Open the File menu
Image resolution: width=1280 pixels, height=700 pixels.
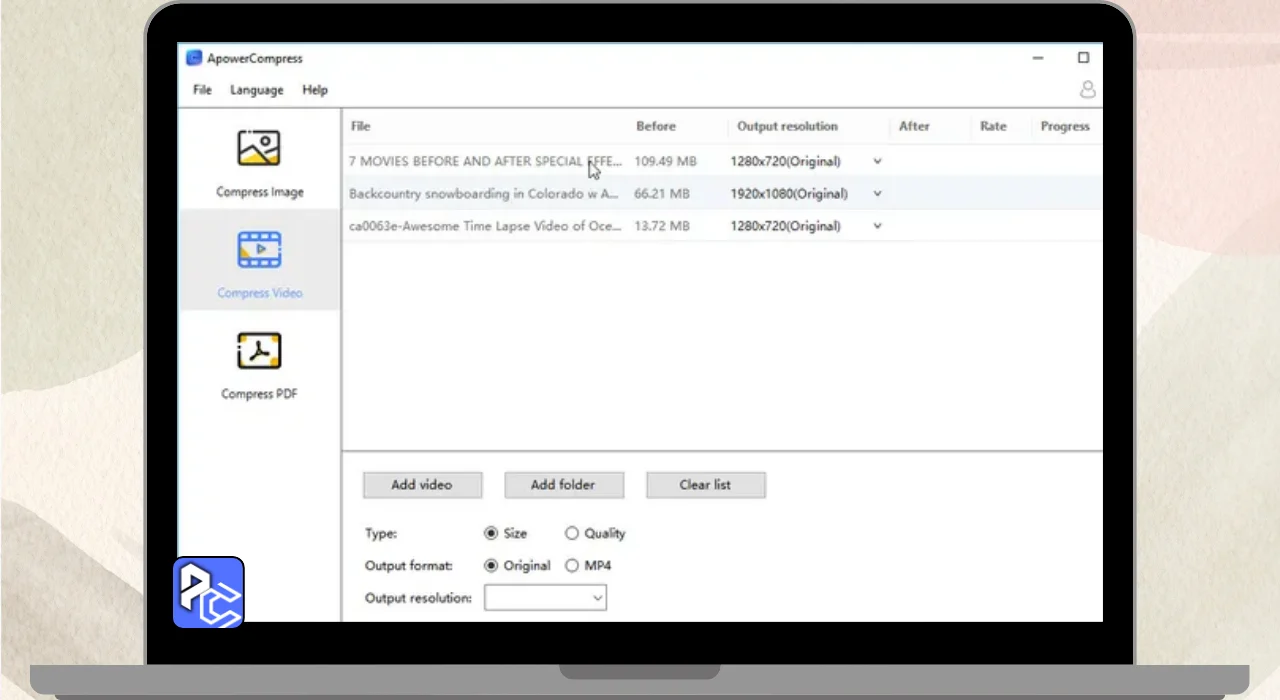[202, 90]
